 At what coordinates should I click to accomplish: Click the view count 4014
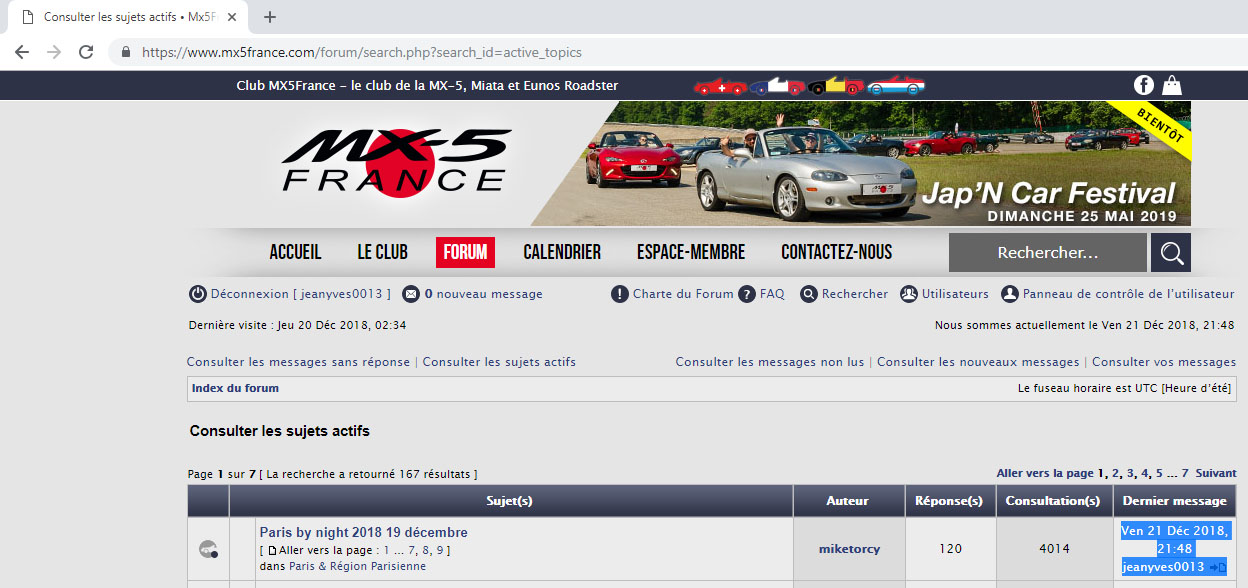point(1053,549)
